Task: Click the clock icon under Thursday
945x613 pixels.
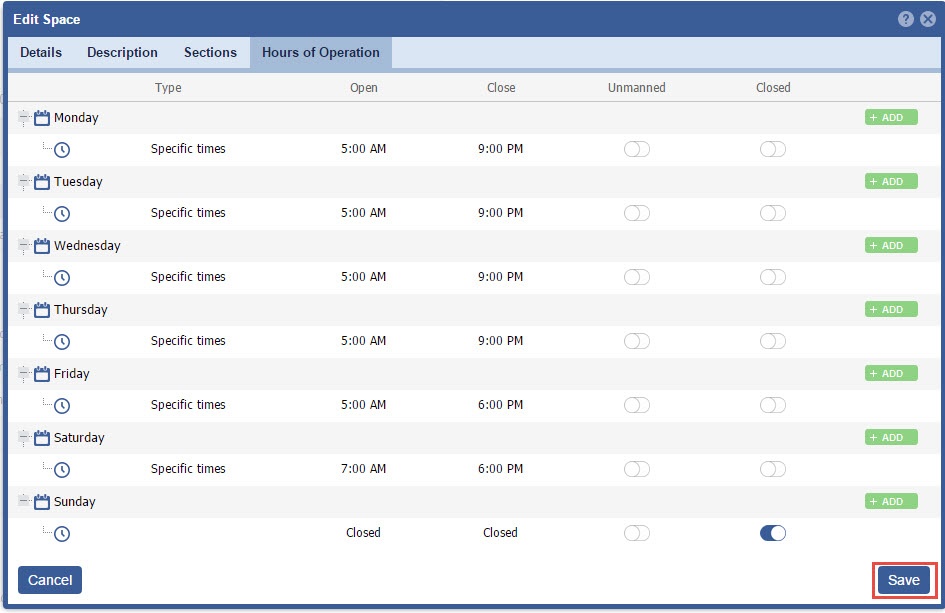Action: tap(62, 342)
